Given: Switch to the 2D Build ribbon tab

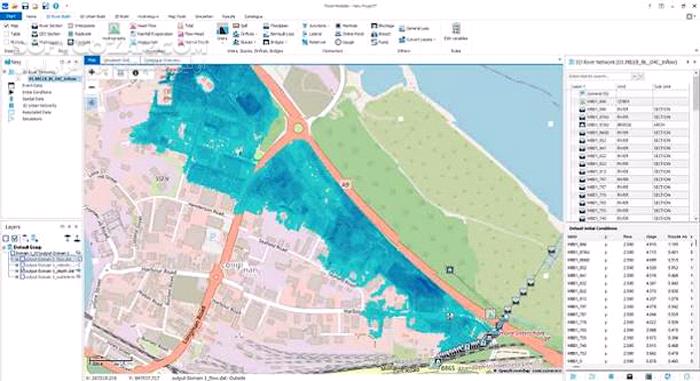Looking at the screenshot, I should click(122, 17).
